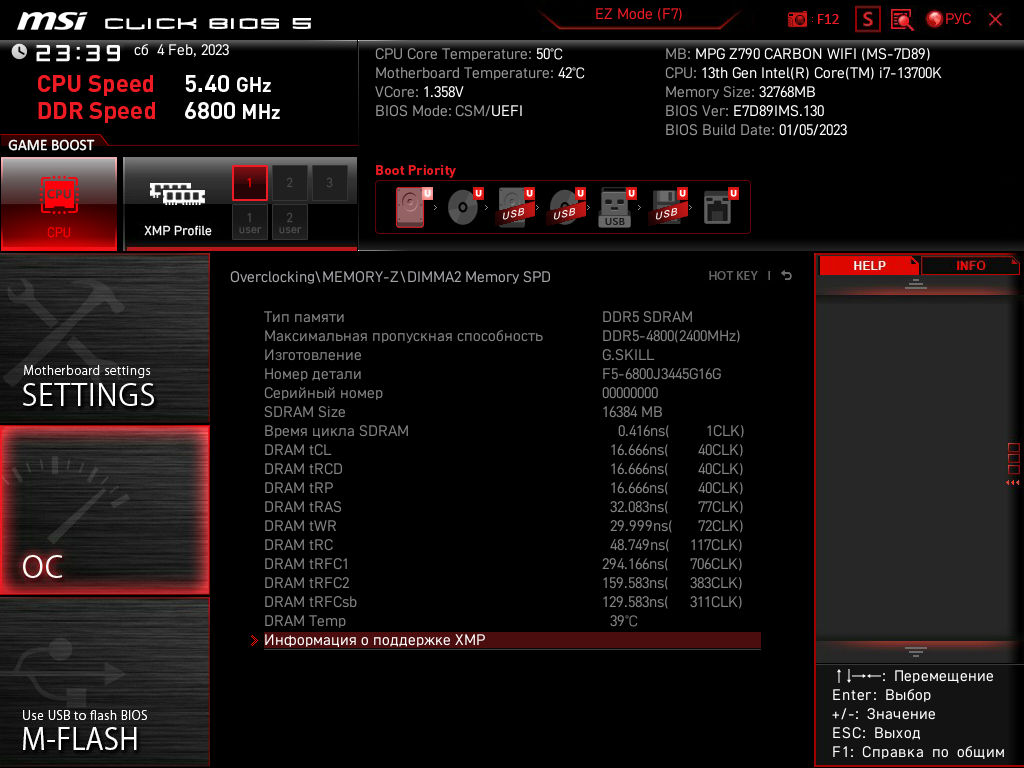This screenshot has height=768, width=1024.
Task: Click the G.SKILL manufacturer value
Action: (628, 355)
